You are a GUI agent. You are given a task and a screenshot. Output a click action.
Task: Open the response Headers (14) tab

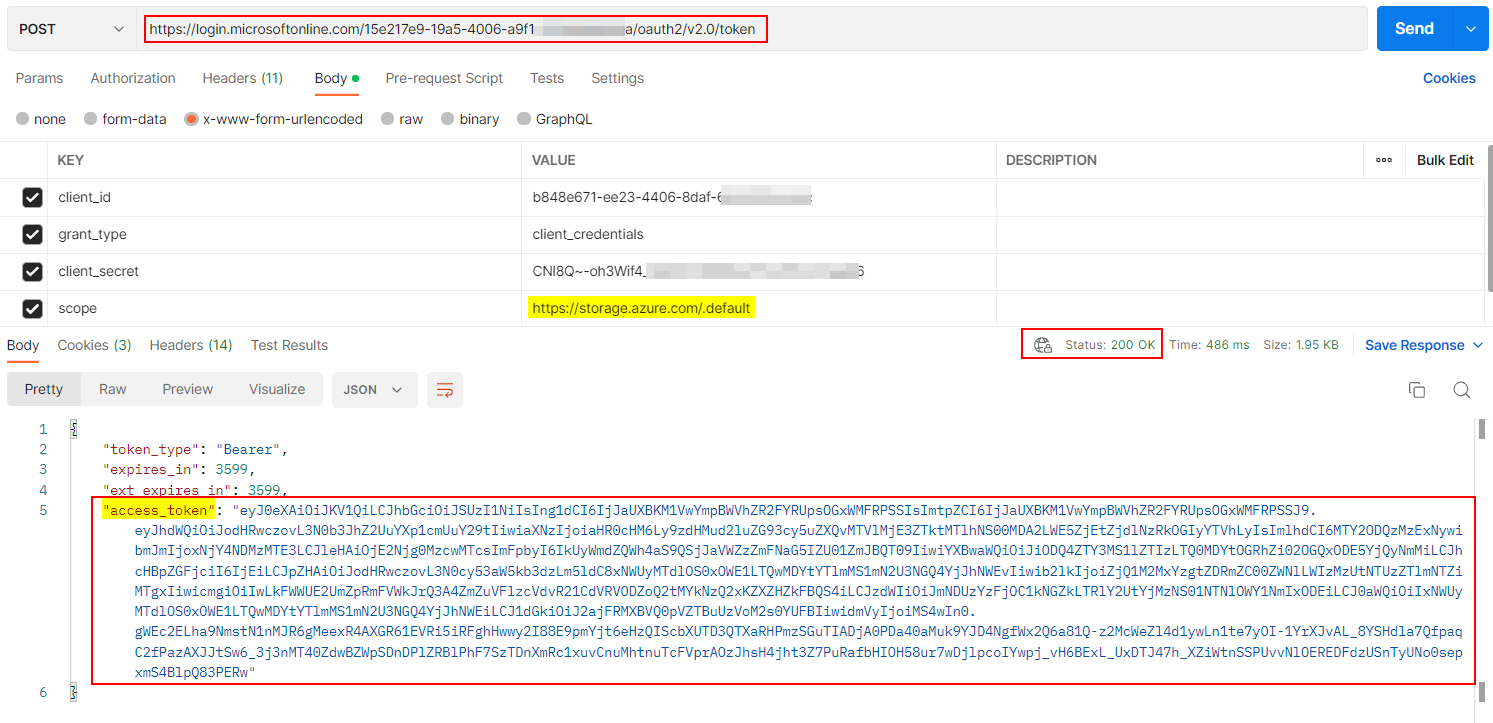point(191,345)
